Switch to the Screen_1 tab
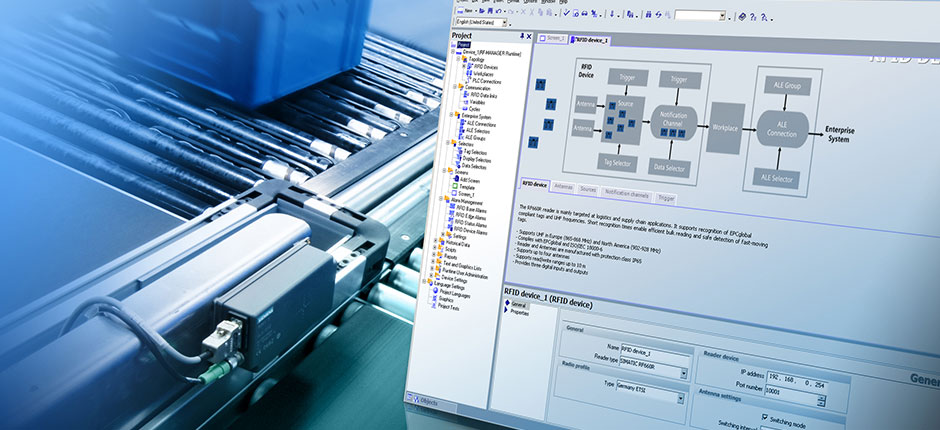The height and width of the screenshot is (430, 940). (x=552, y=38)
